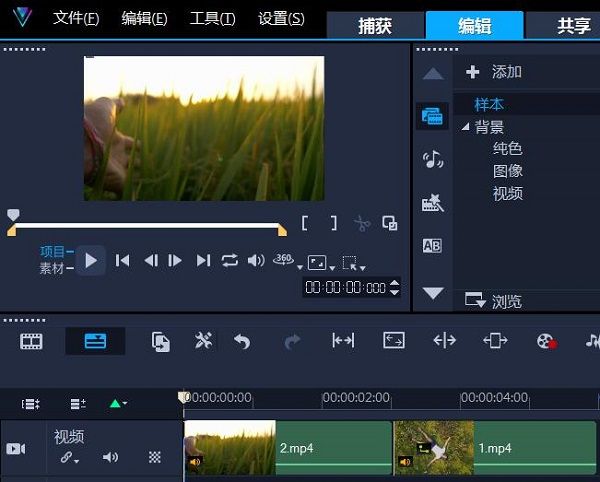Select 纯色 under 背景

[x=507, y=148]
